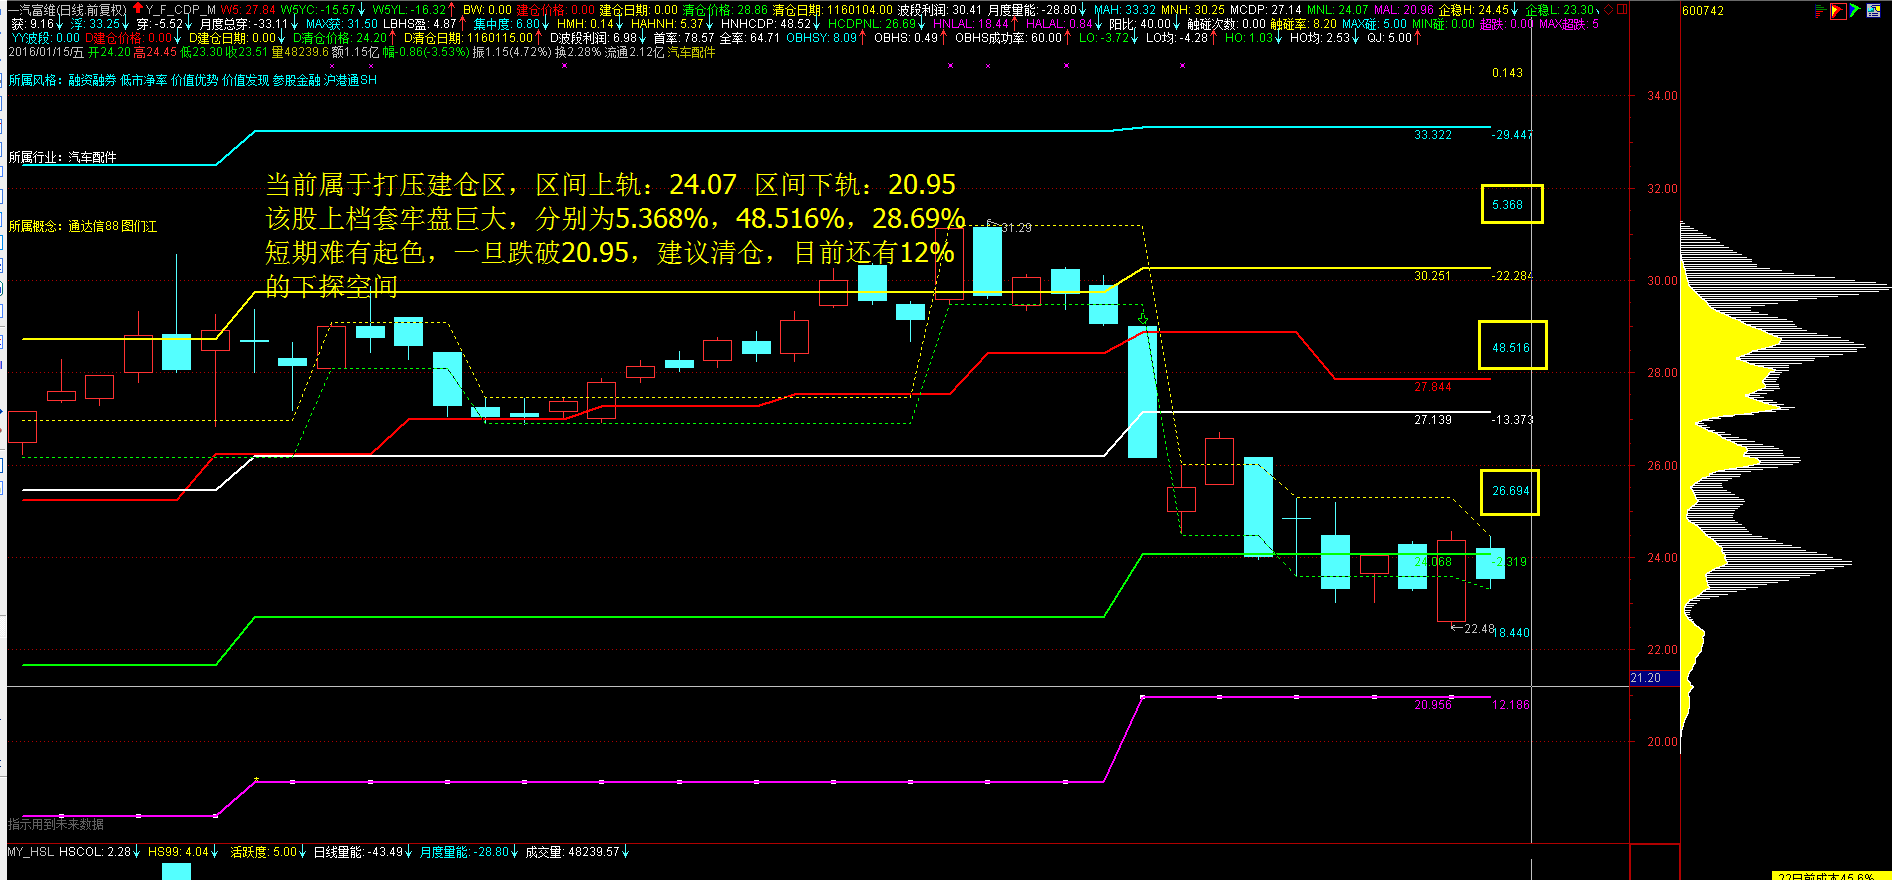Screen dimensions: 1892x880
Task: Open the 融资融券 style tag
Action: [92, 80]
